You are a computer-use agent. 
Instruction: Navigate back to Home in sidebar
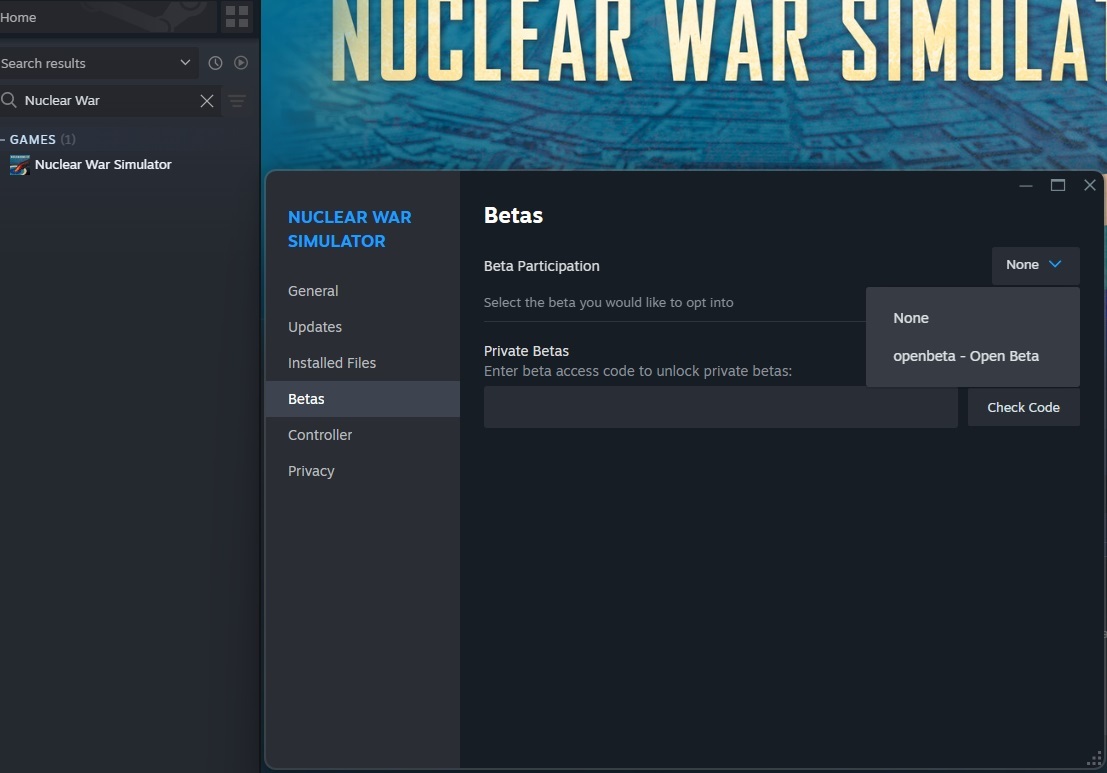pos(18,16)
